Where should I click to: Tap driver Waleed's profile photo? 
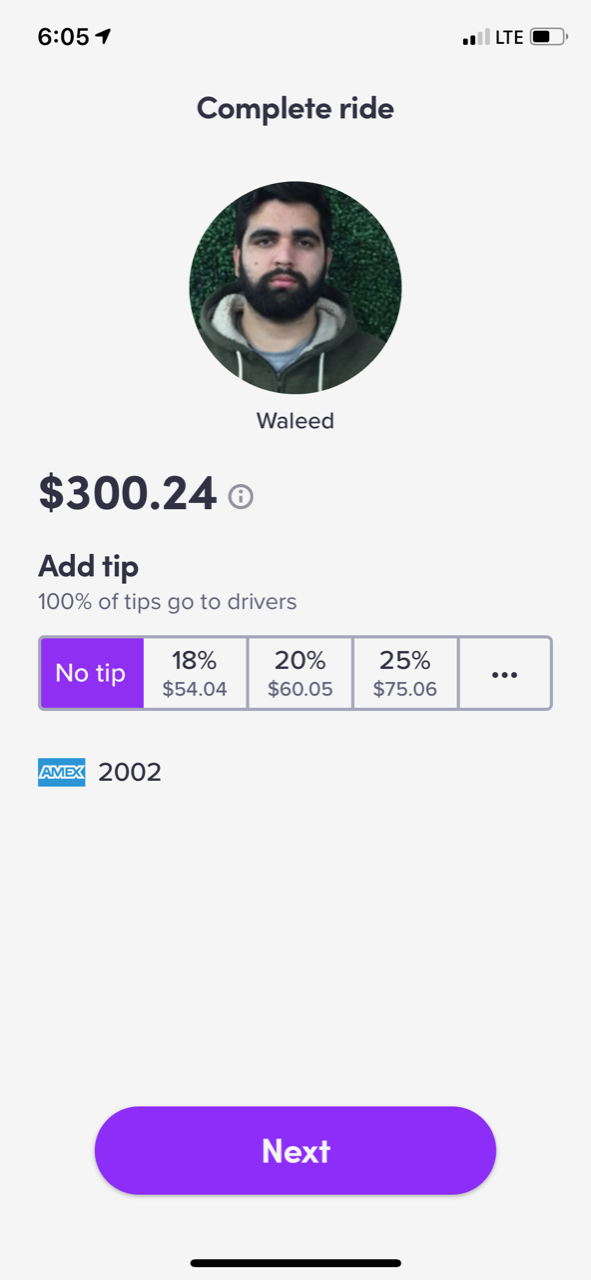pos(295,287)
